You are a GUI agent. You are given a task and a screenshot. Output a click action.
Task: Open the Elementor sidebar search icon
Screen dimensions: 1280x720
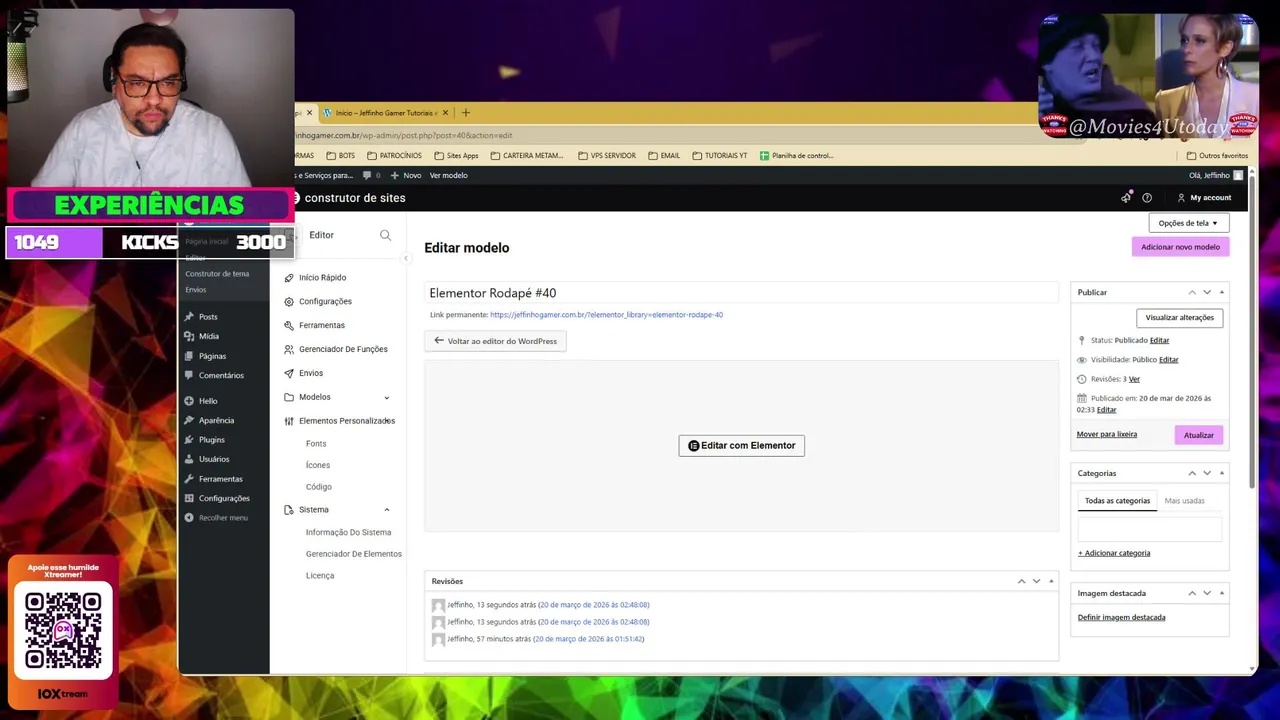(385, 235)
